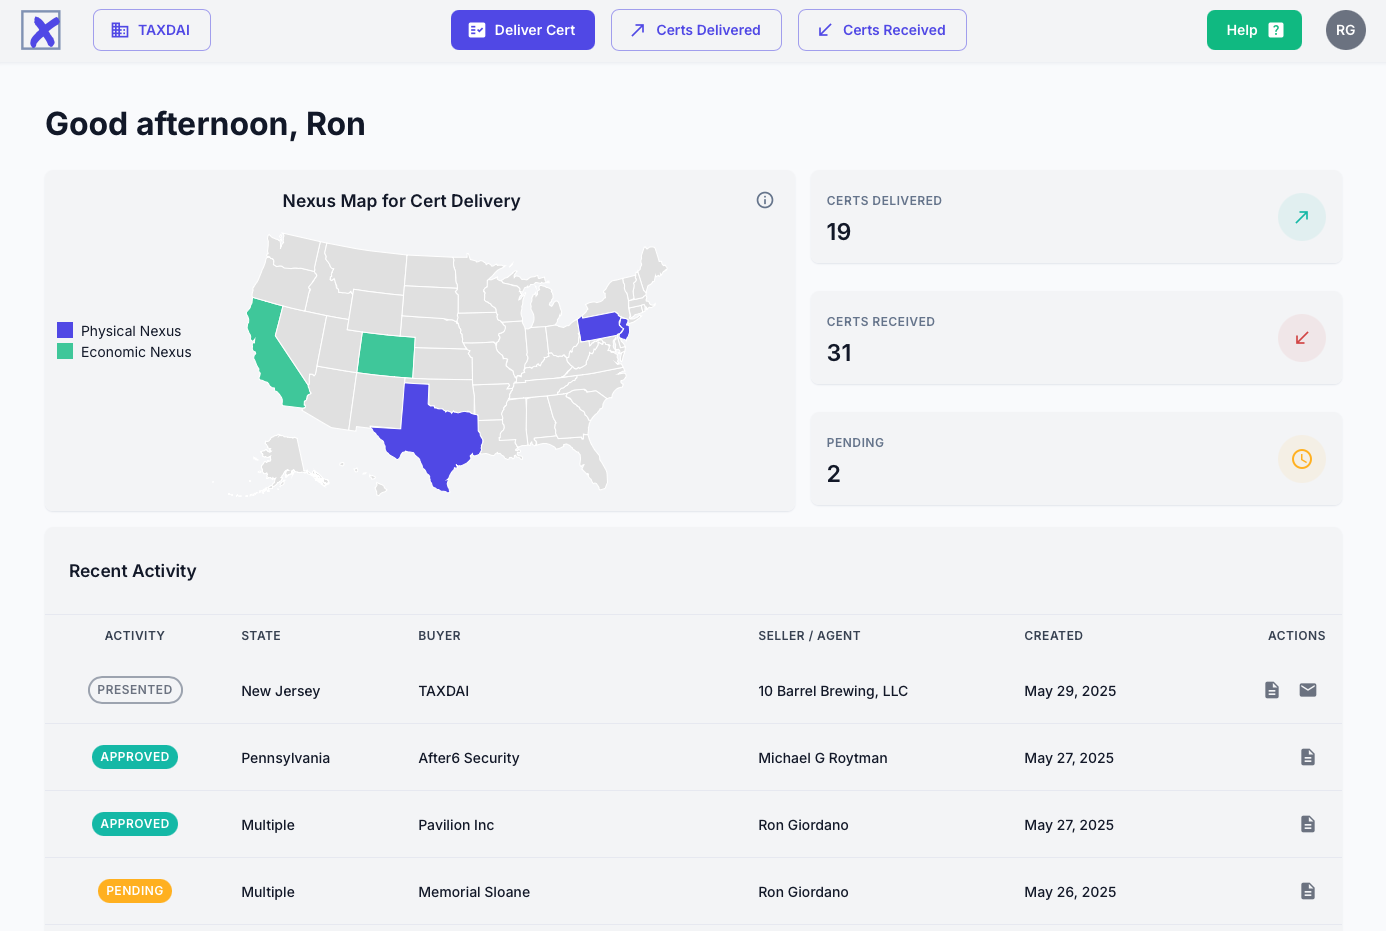Screen dimensions: 1386x931
Task: Click Economic Nexus legend color swatch
Action: coord(65,351)
